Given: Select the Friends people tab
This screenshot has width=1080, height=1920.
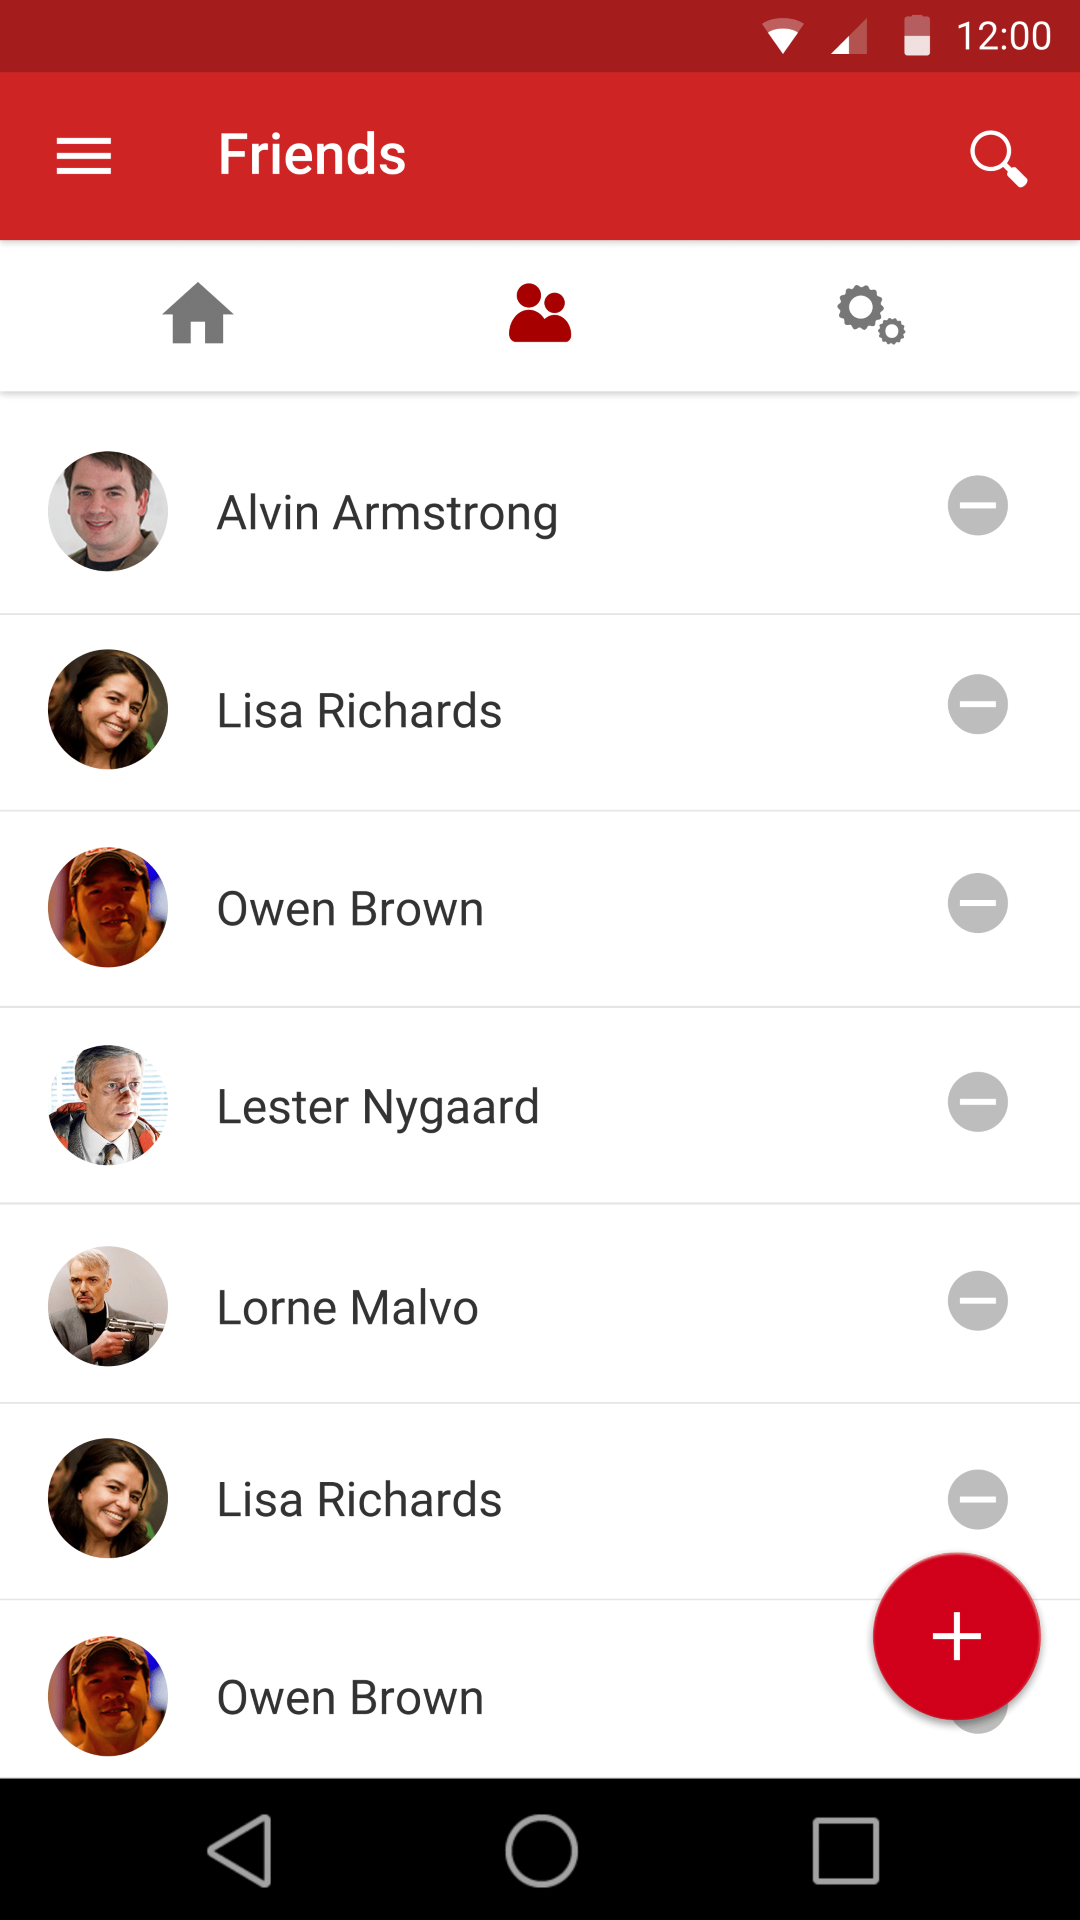Looking at the screenshot, I should point(540,314).
